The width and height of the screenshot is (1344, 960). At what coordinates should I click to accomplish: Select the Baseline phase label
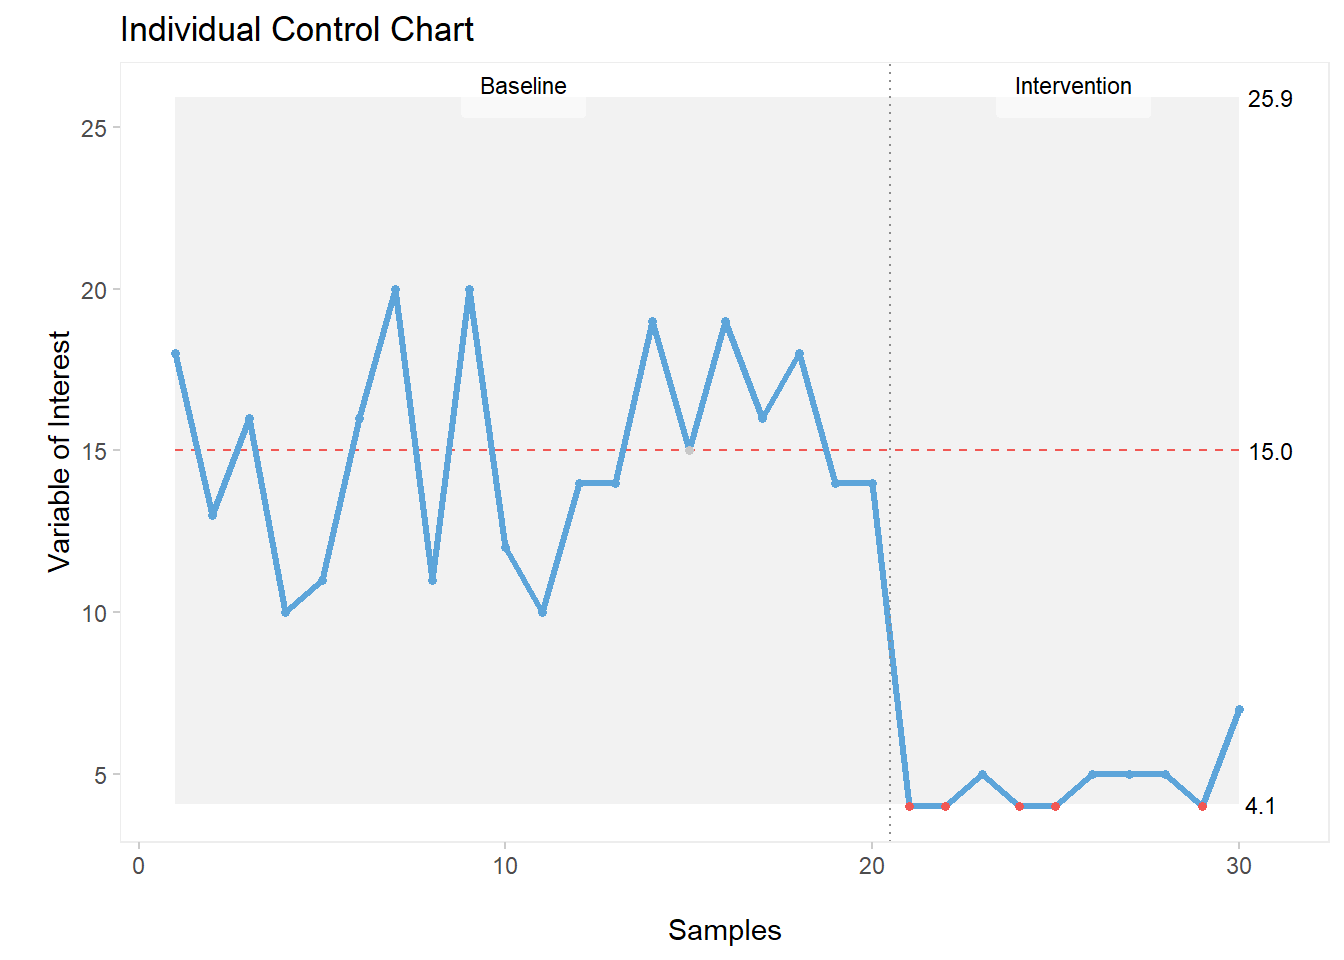pyautogui.click(x=523, y=87)
